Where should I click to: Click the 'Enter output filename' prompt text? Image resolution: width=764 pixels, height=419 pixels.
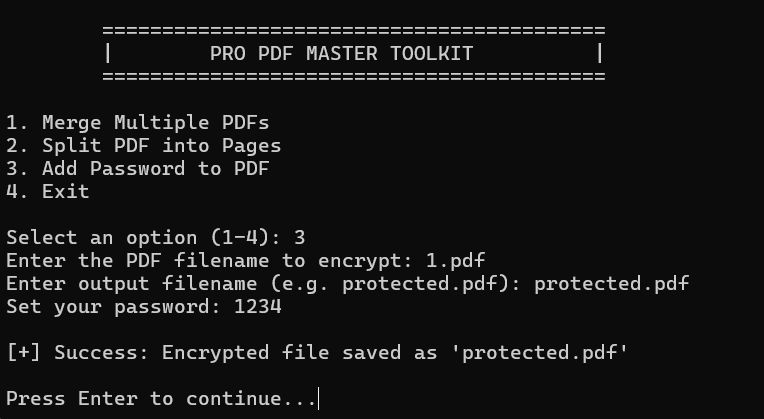(x=264, y=284)
